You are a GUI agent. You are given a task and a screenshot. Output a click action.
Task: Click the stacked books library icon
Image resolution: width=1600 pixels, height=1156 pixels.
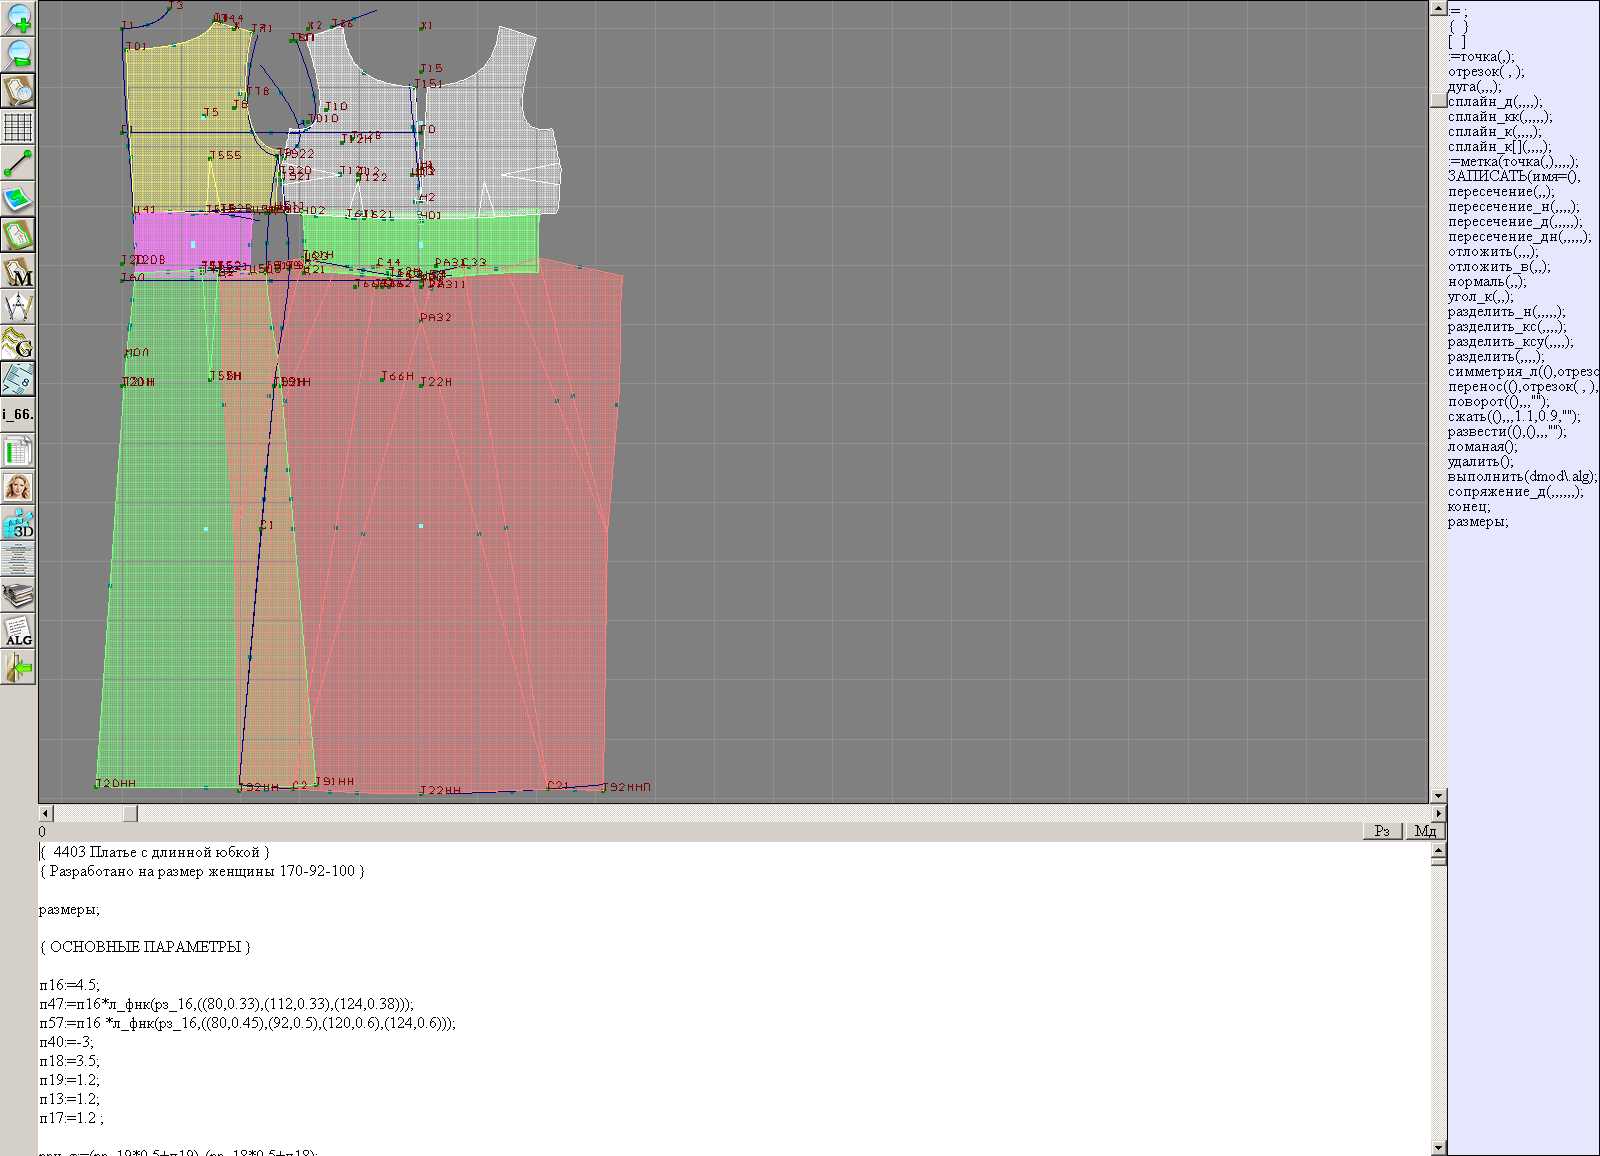18,596
